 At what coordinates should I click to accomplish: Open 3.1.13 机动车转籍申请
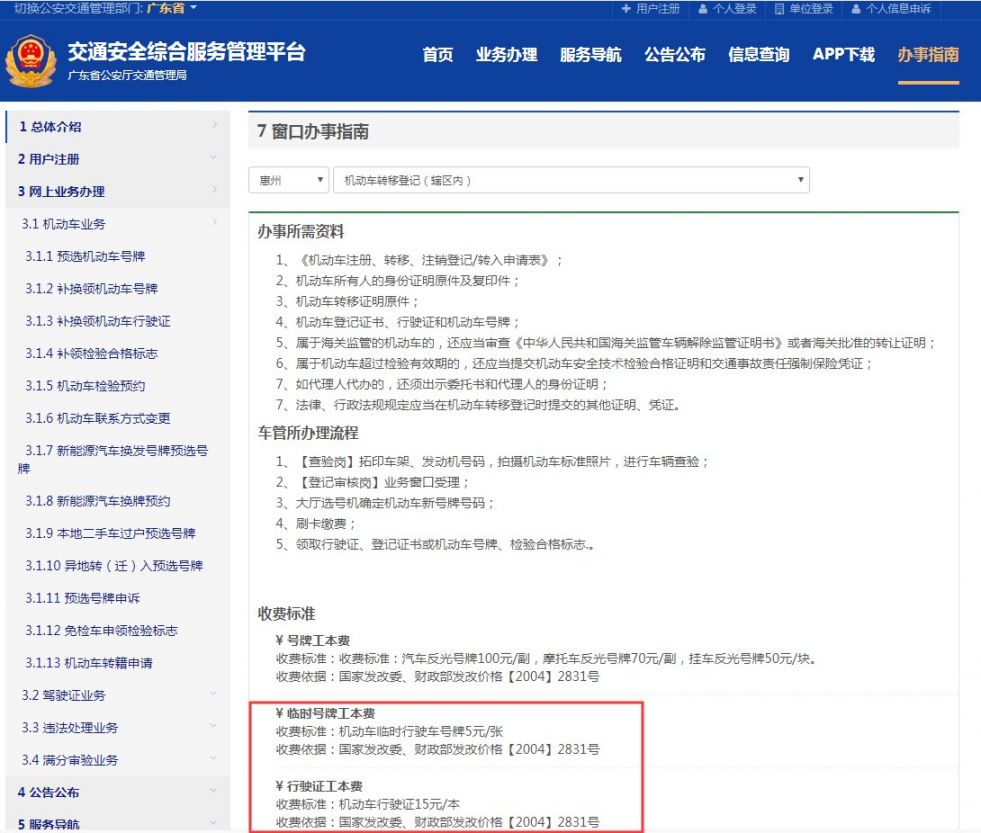pos(89,663)
